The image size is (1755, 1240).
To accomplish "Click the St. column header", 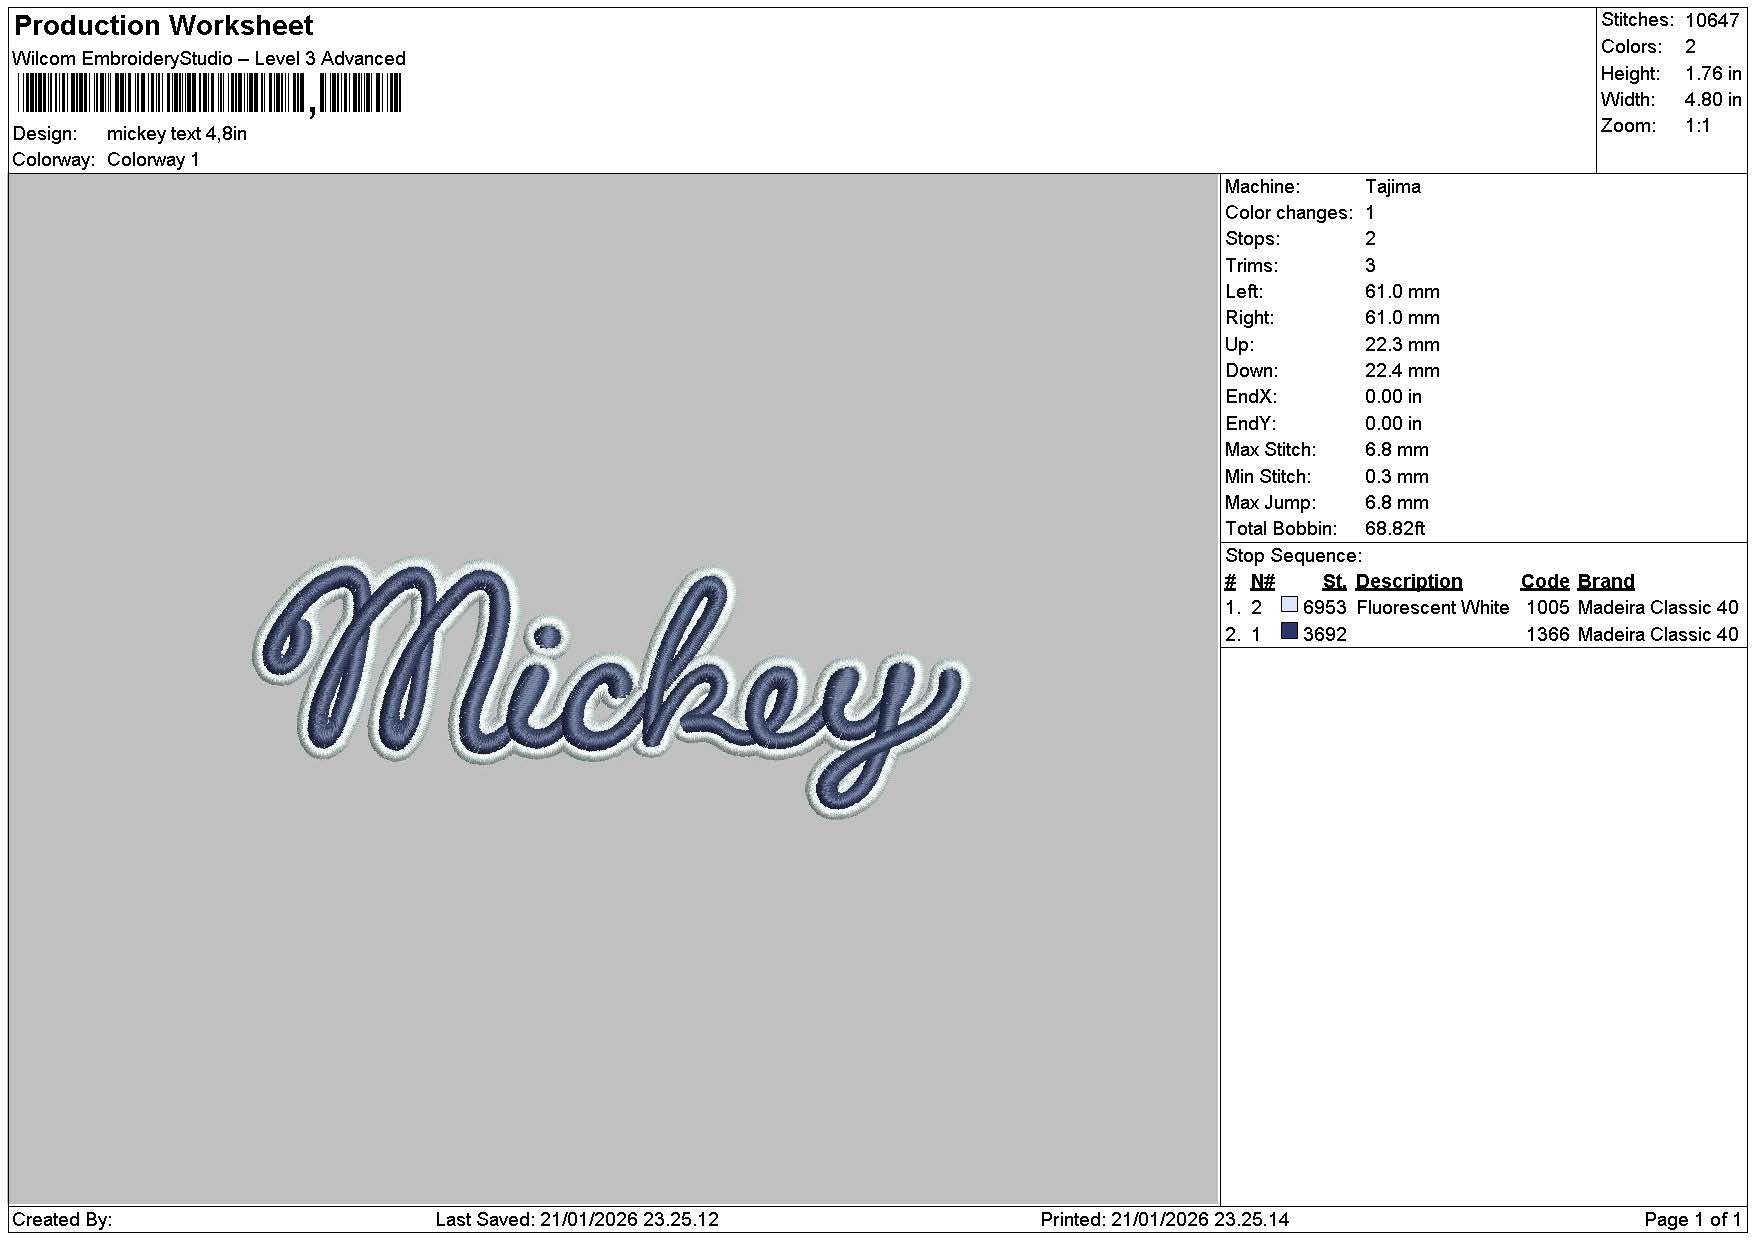I will point(1334,581).
